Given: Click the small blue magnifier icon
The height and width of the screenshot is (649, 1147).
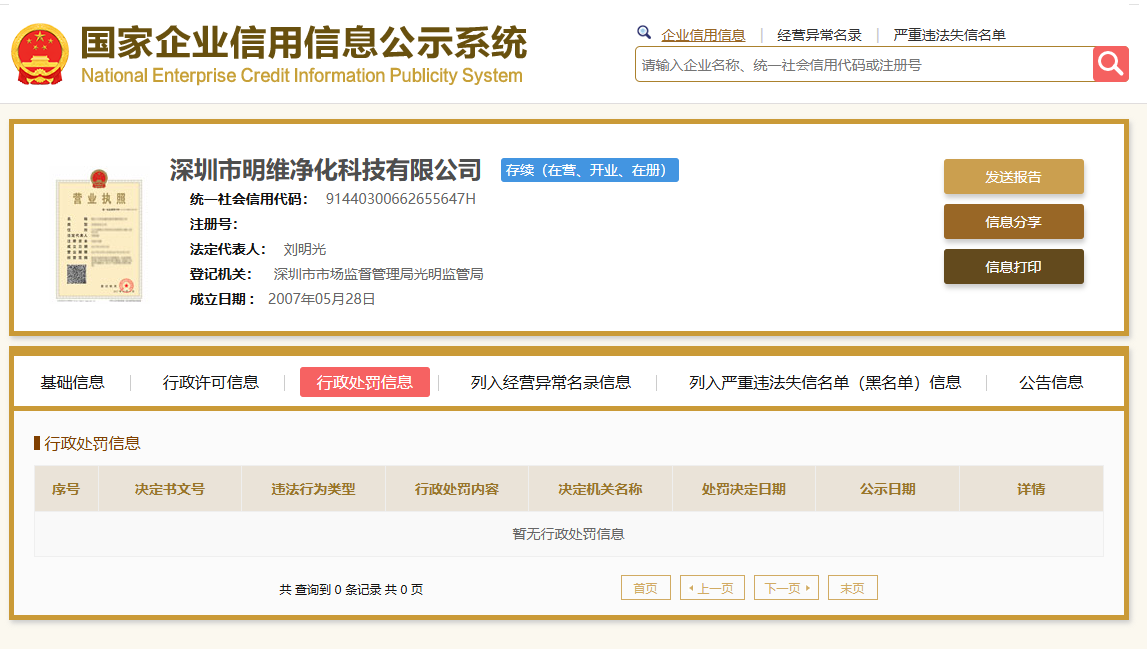Looking at the screenshot, I should (644, 32).
